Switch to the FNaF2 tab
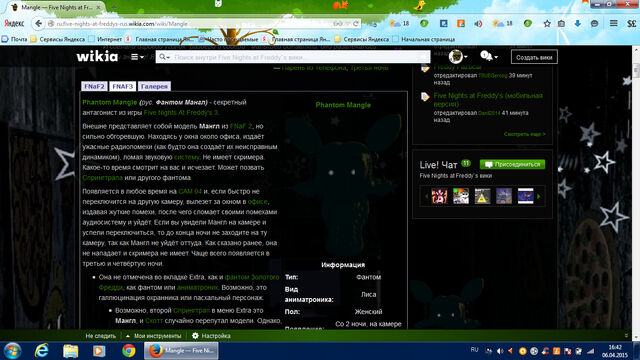 [94, 87]
